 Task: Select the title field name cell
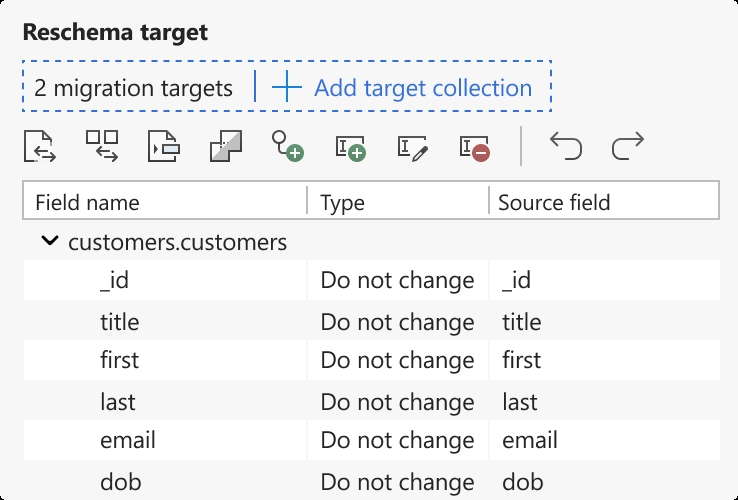pyautogui.click(x=165, y=322)
